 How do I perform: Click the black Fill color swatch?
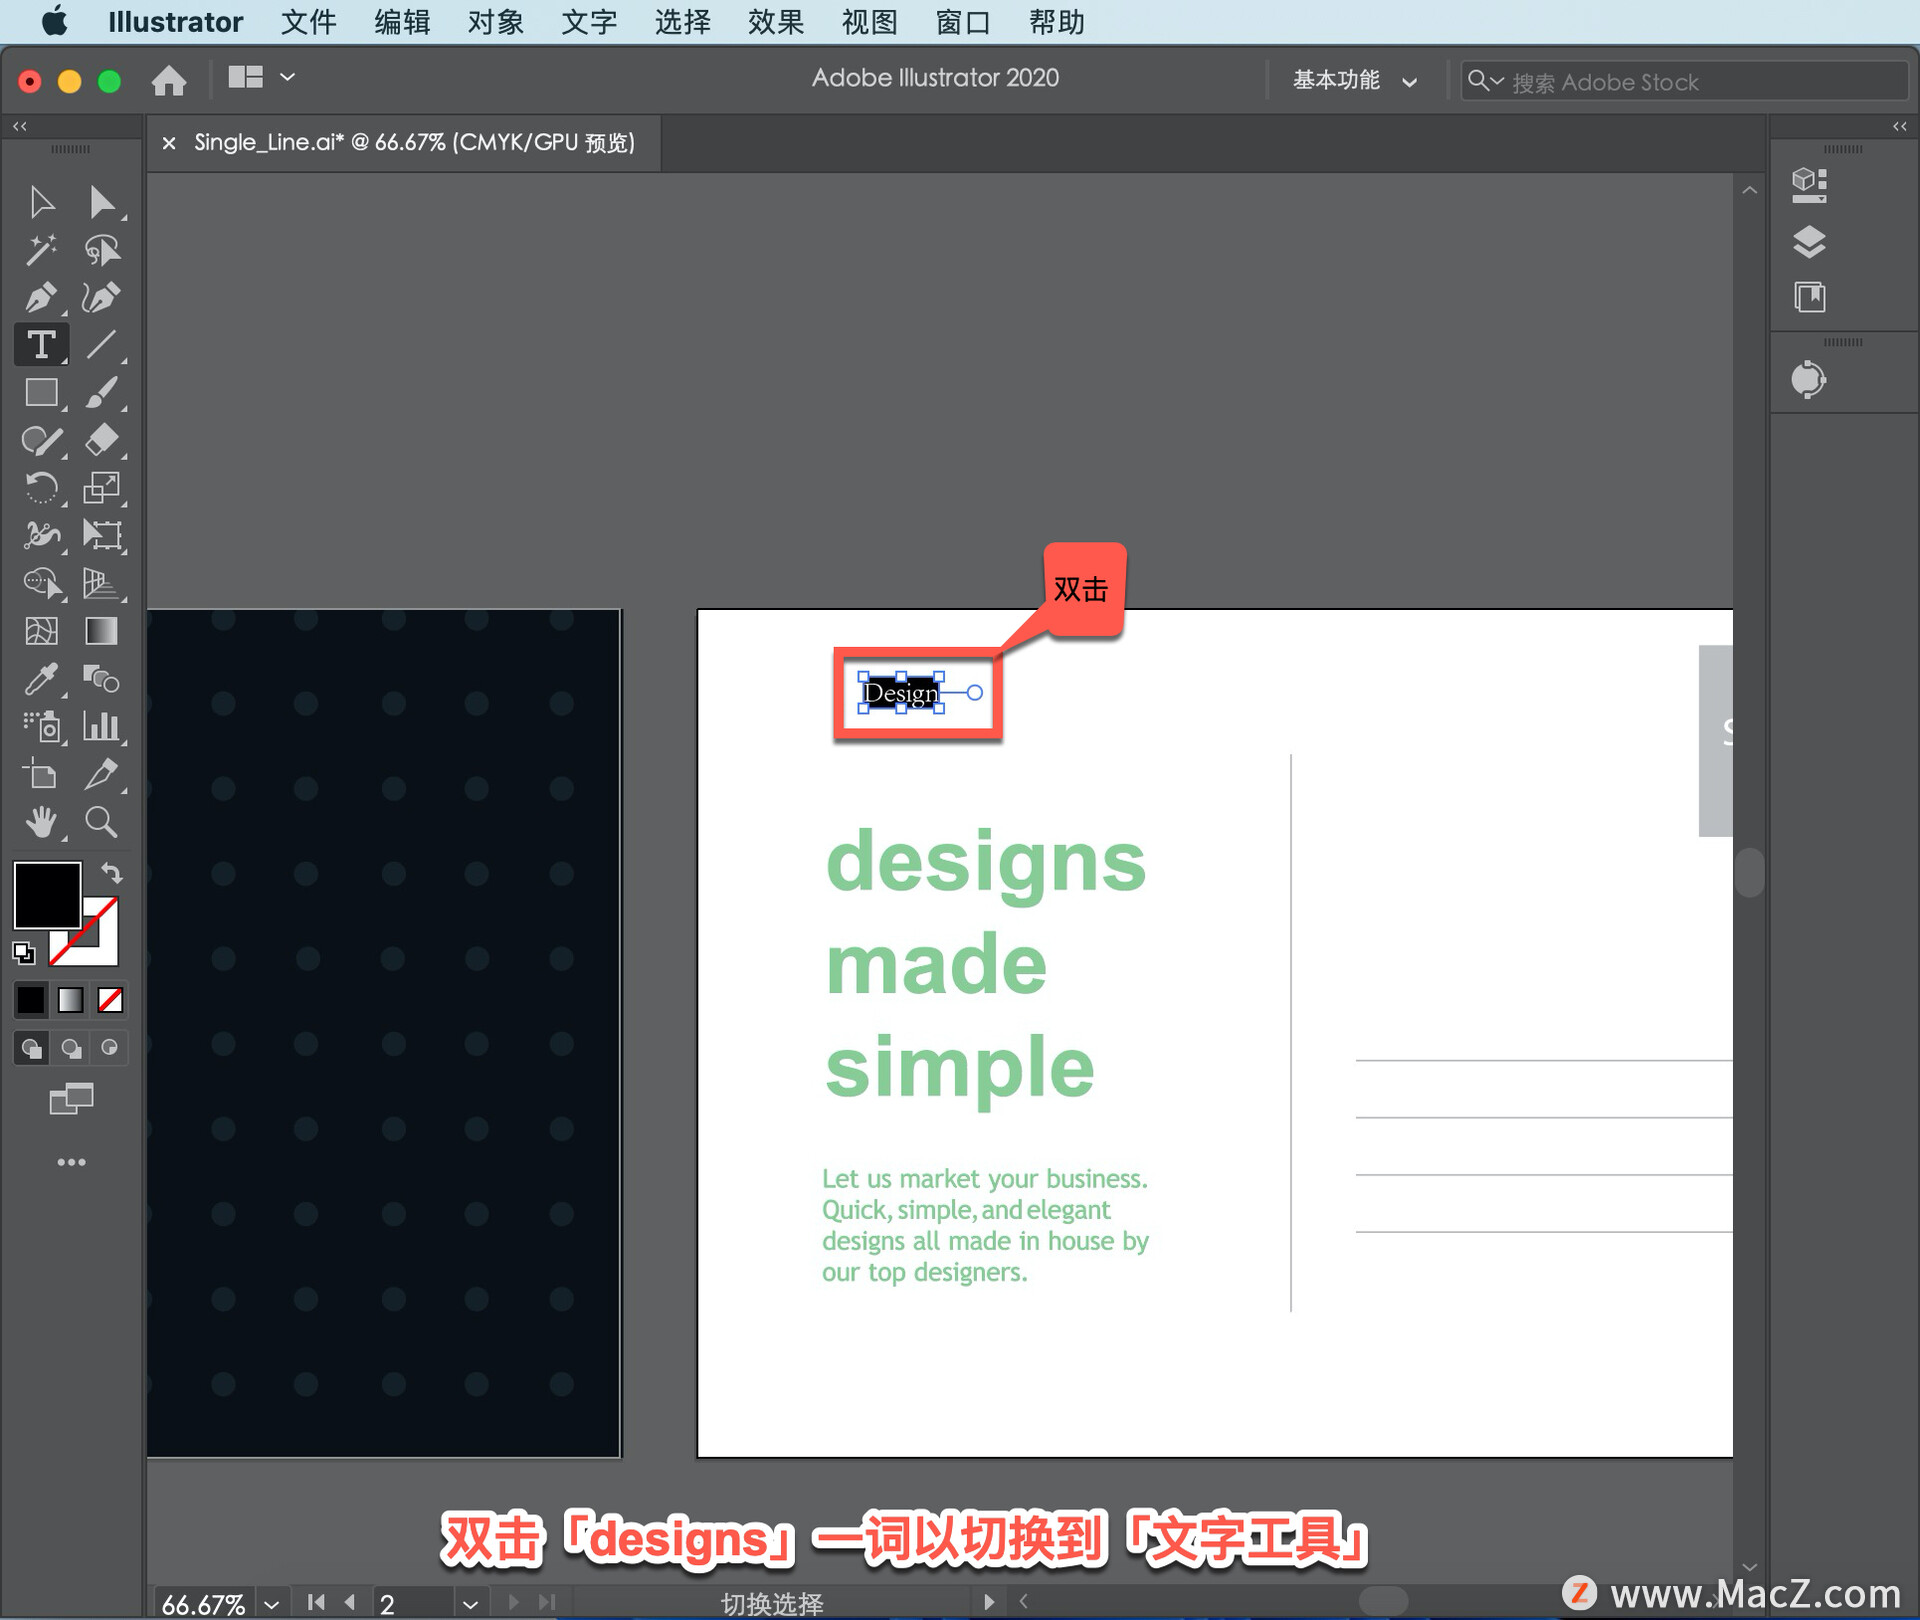coord(46,894)
